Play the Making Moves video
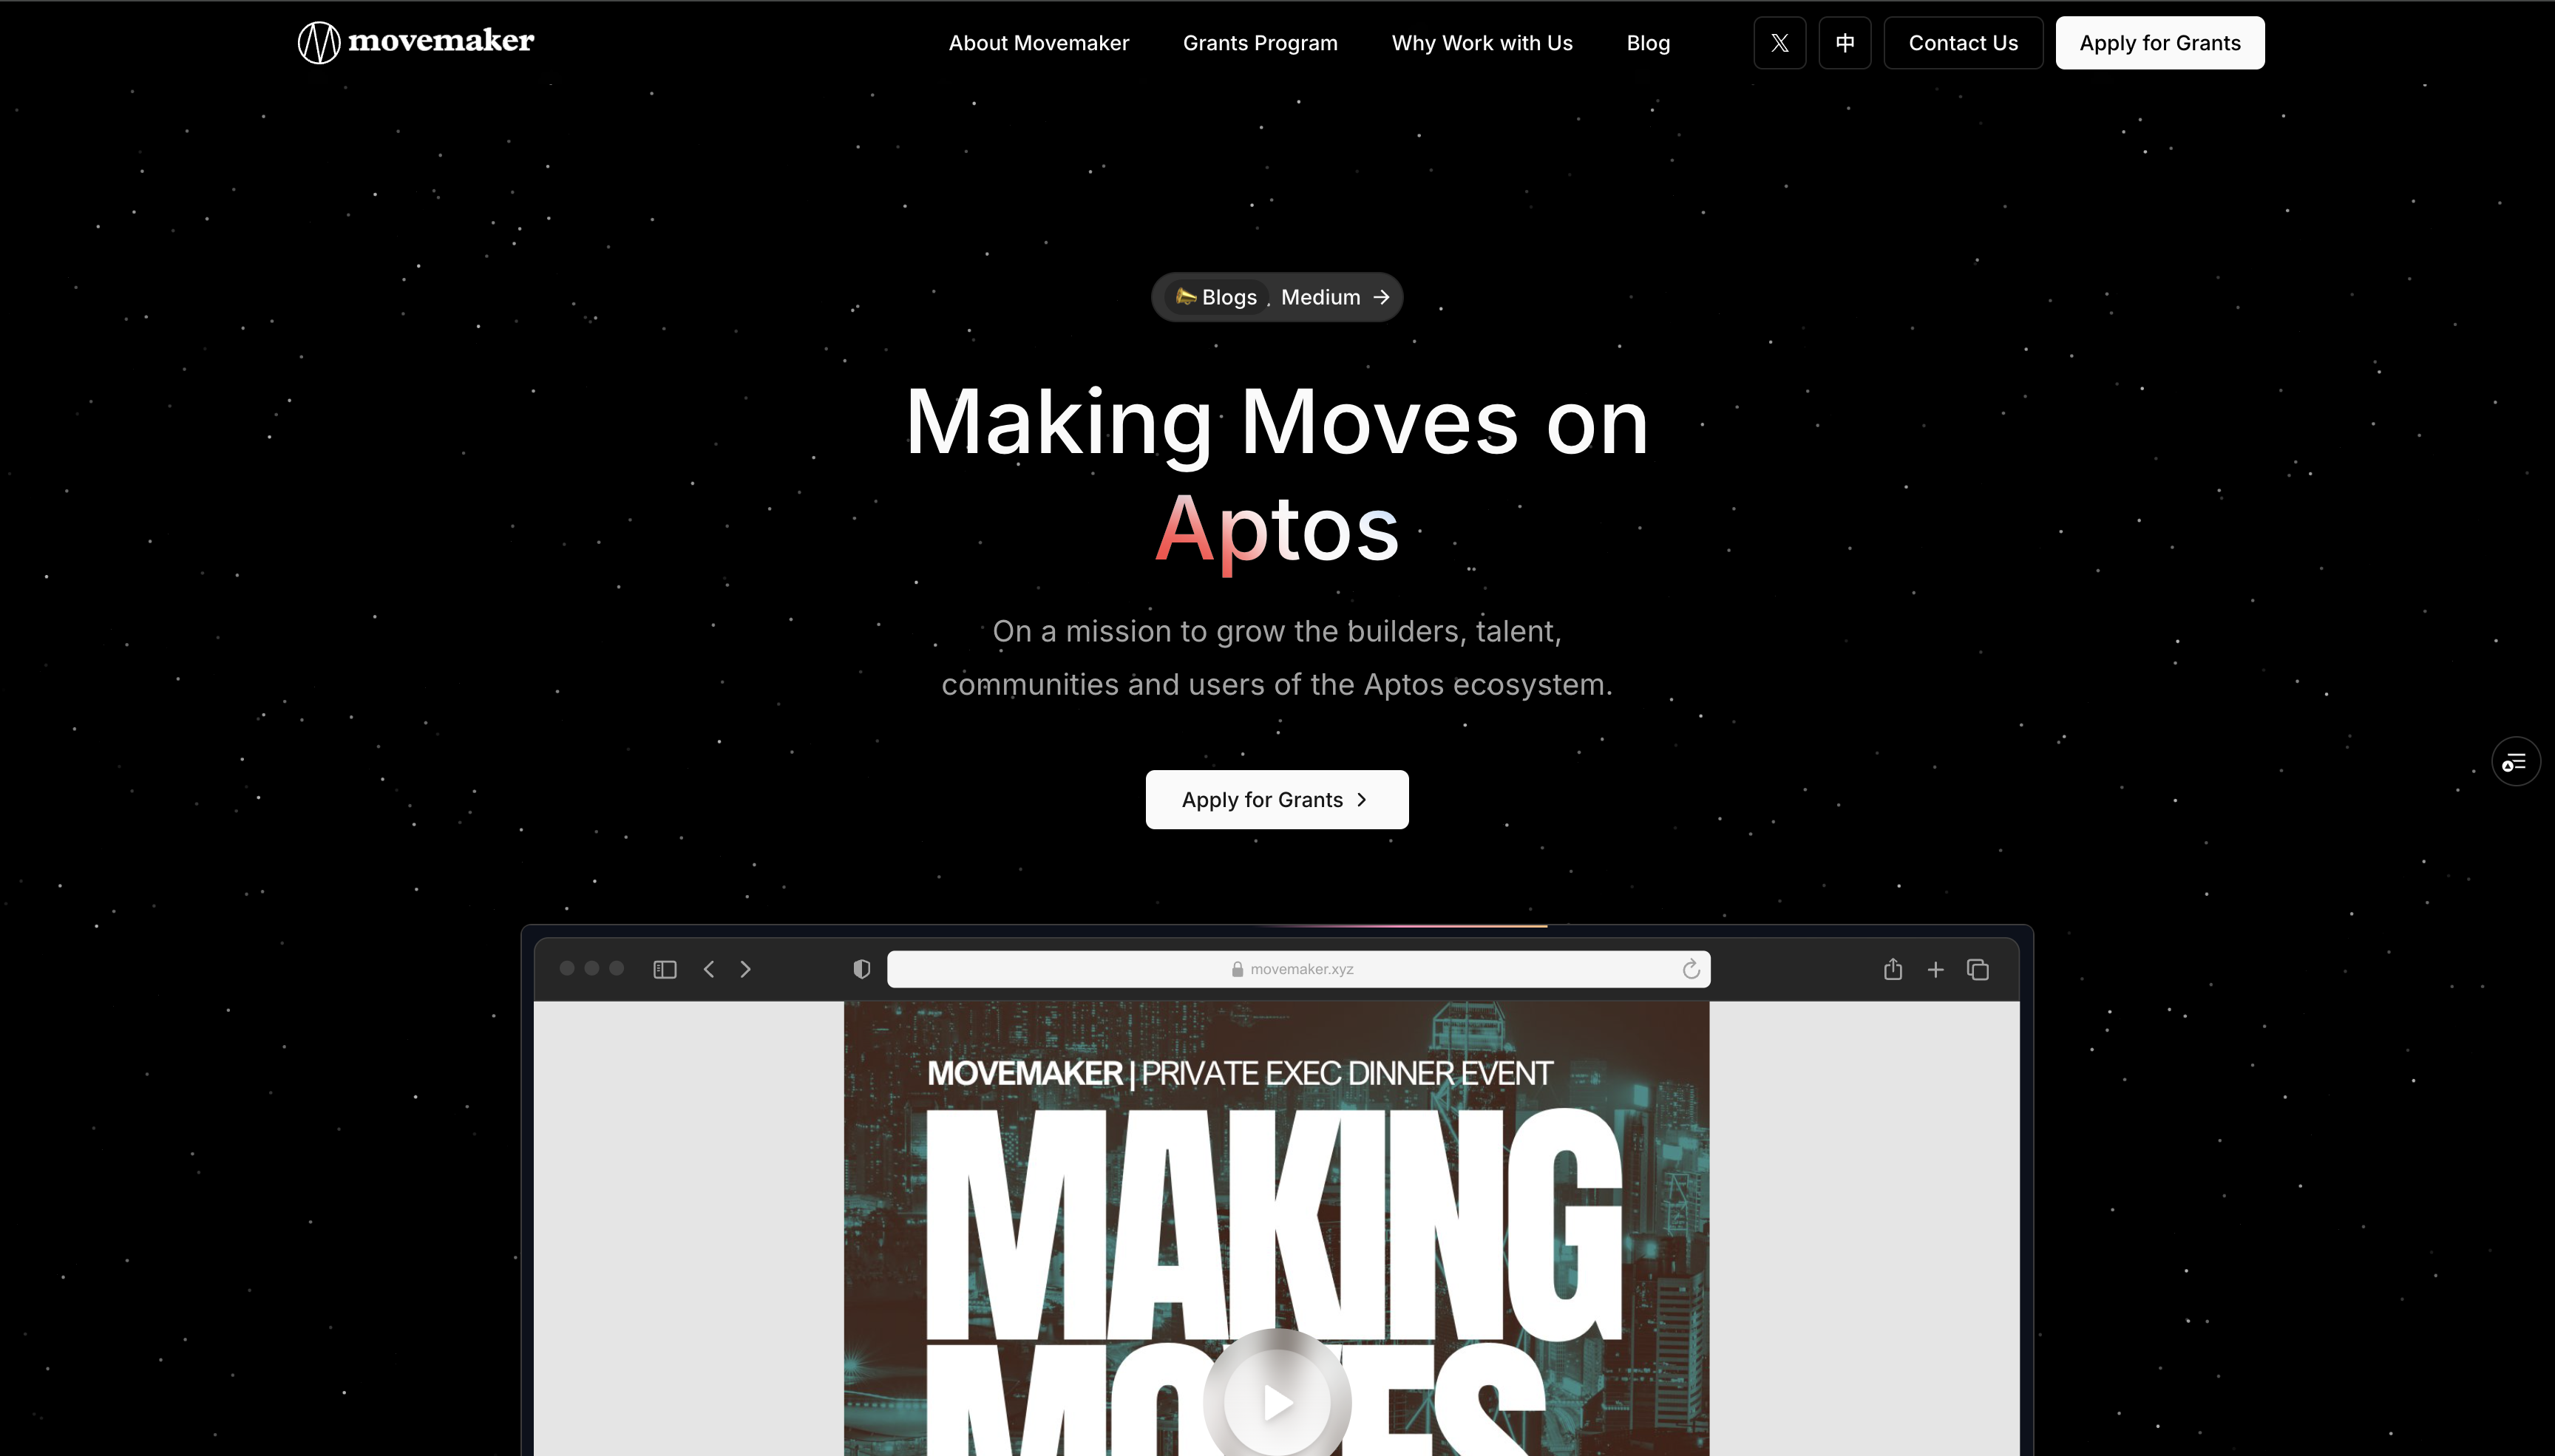This screenshot has width=2555, height=1456. coord(1277,1402)
